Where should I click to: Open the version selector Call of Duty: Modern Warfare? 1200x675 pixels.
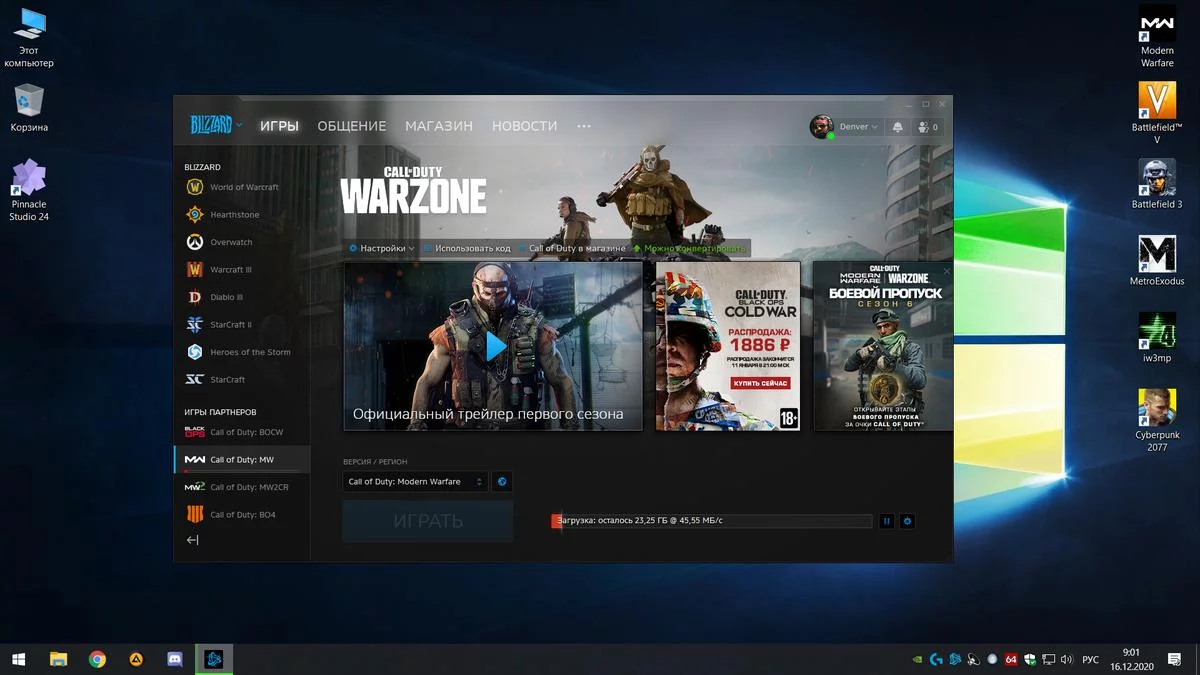415,482
